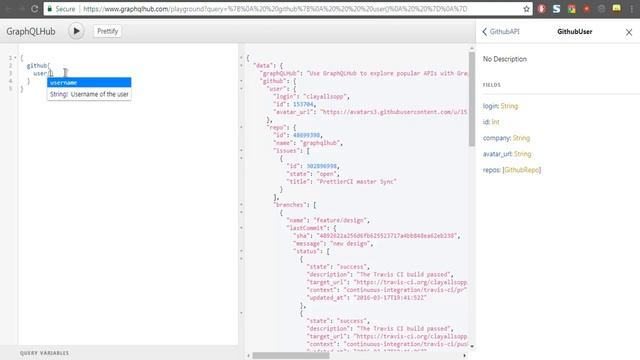Click the horizontal results scrollbar thumb
Screen dimensions: 640x360
291,356
